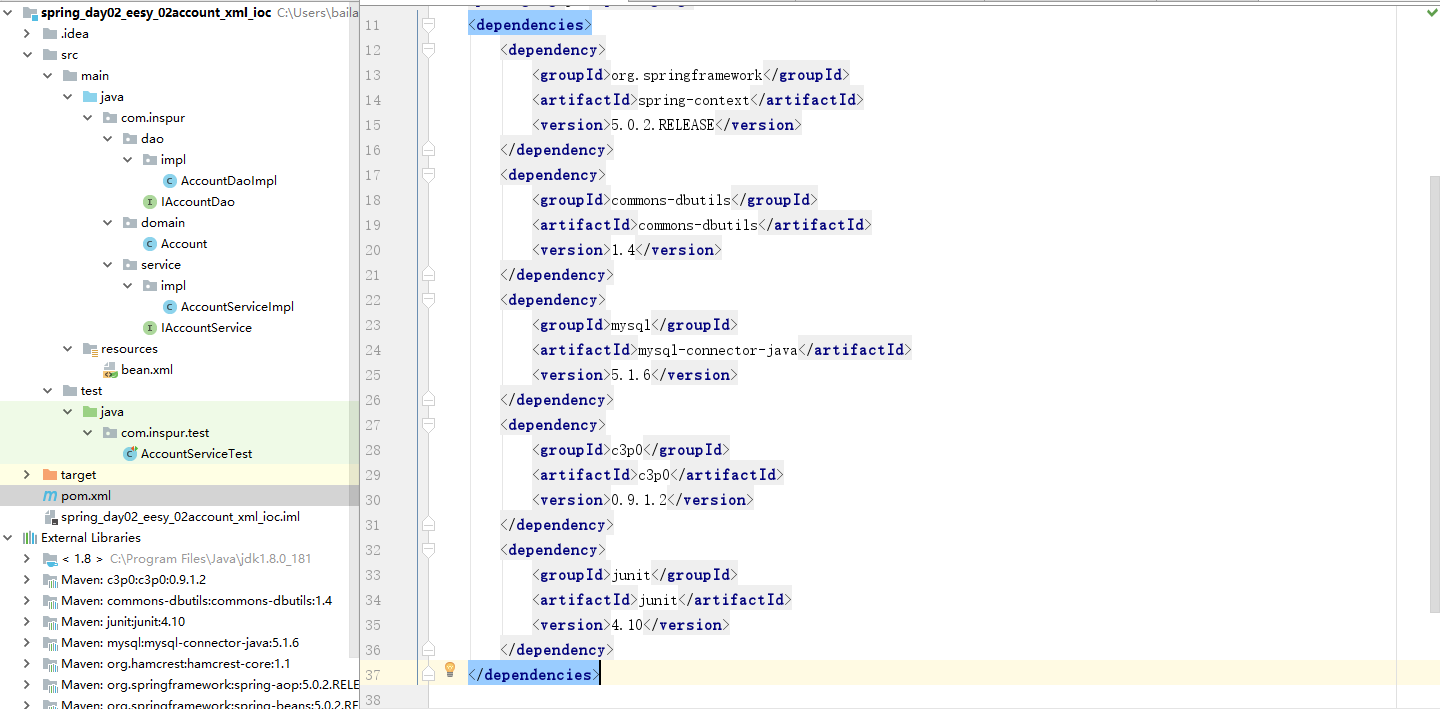
Task: Click the Maven spring-aop library icon
Action: (x=50, y=685)
